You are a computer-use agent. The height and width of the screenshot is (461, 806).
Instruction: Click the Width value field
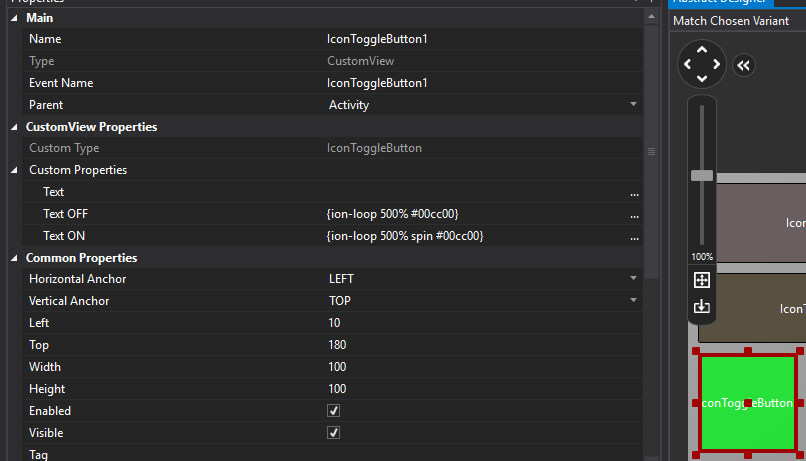click(x=480, y=367)
